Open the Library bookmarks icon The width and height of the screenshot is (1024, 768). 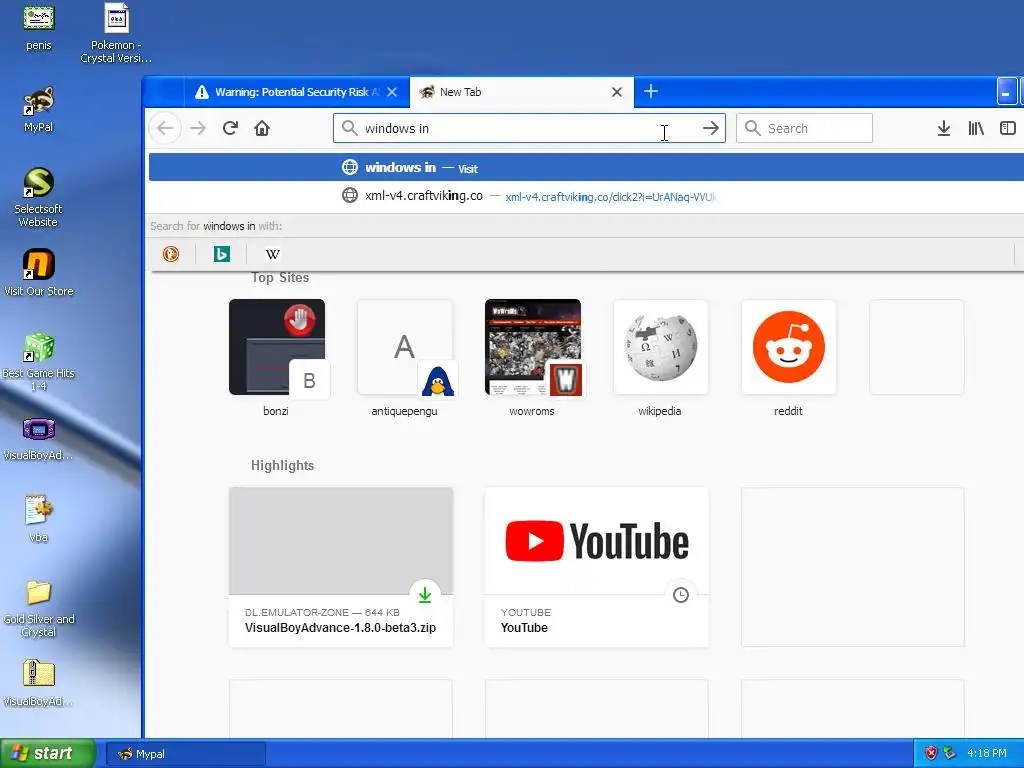click(x=976, y=128)
